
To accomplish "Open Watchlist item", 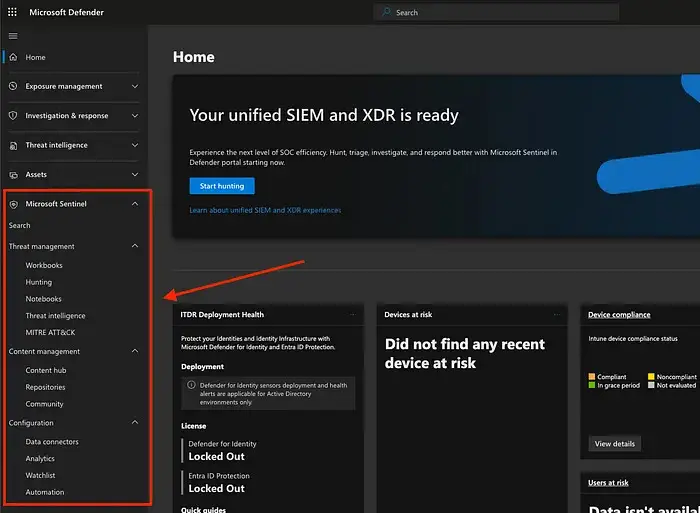I will click(40, 475).
